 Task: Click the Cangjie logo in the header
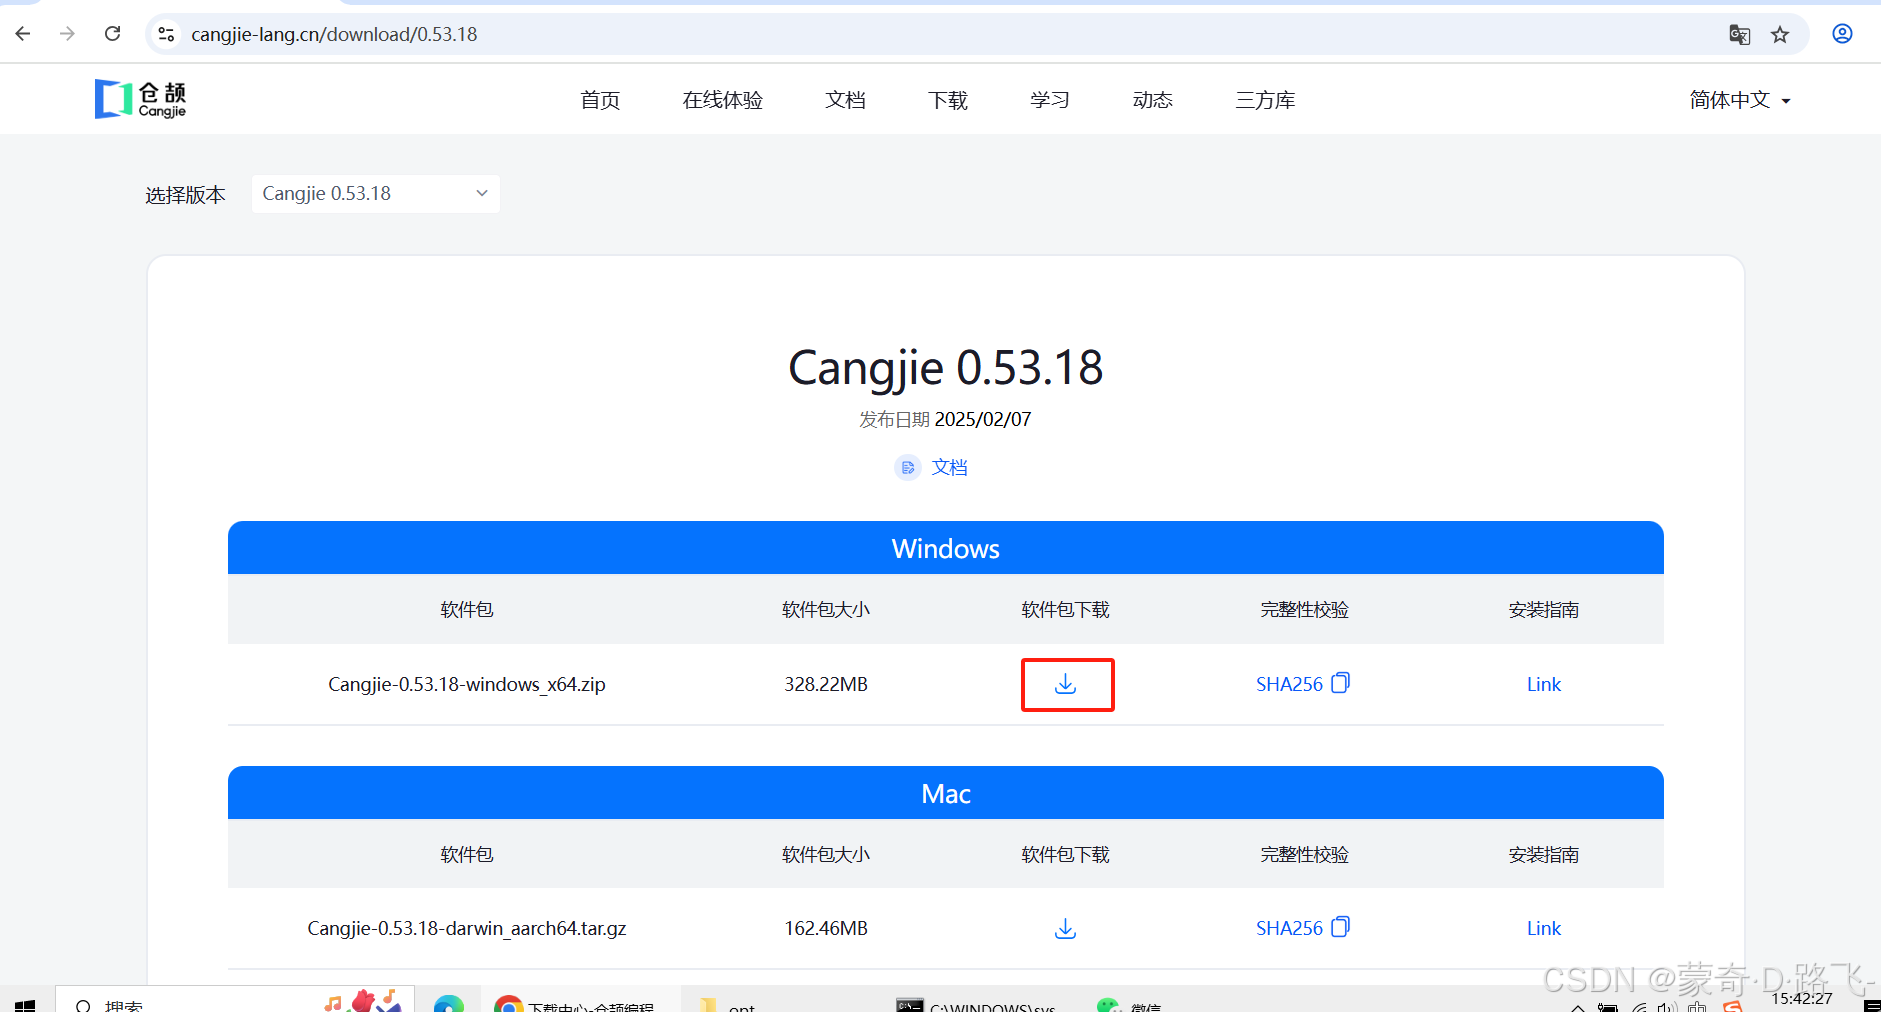(x=141, y=99)
